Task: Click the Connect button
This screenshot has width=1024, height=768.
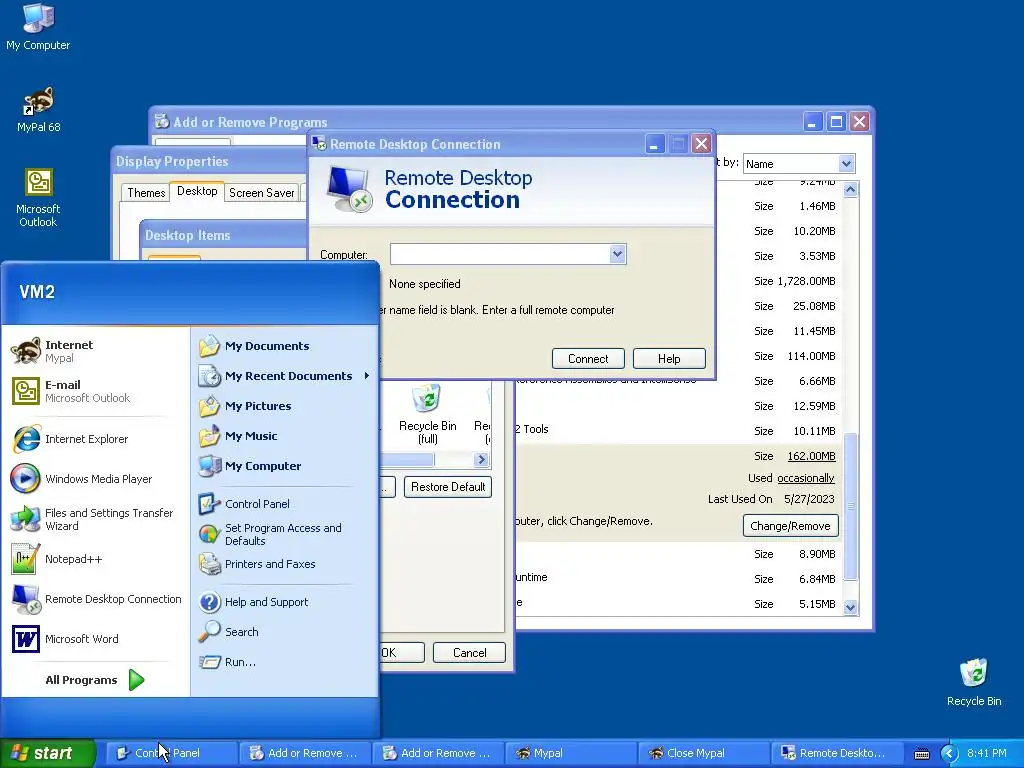Action: (588, 359)
